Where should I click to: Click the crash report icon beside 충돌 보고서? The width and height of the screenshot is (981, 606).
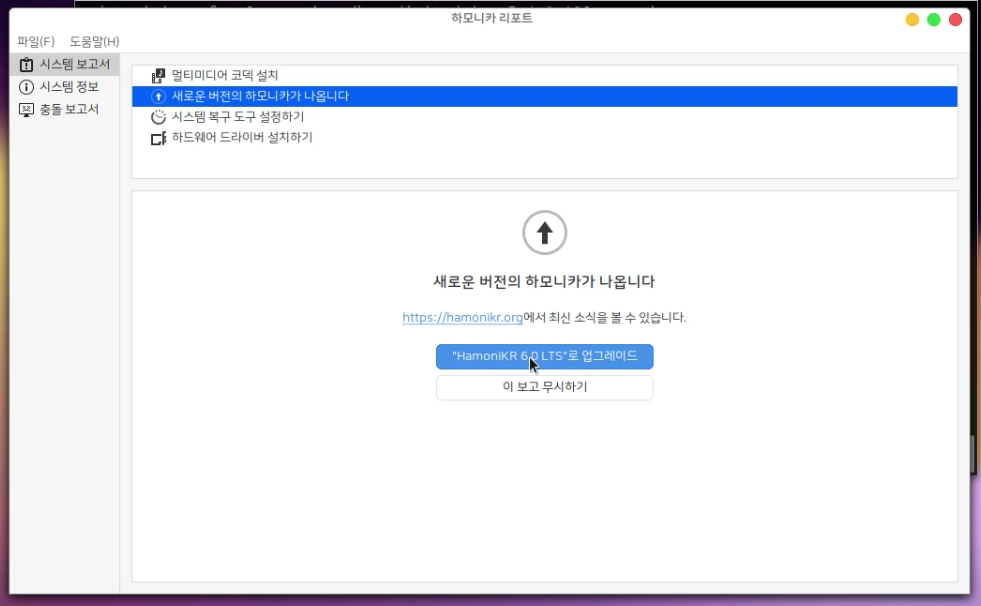[x=27, y=109]
